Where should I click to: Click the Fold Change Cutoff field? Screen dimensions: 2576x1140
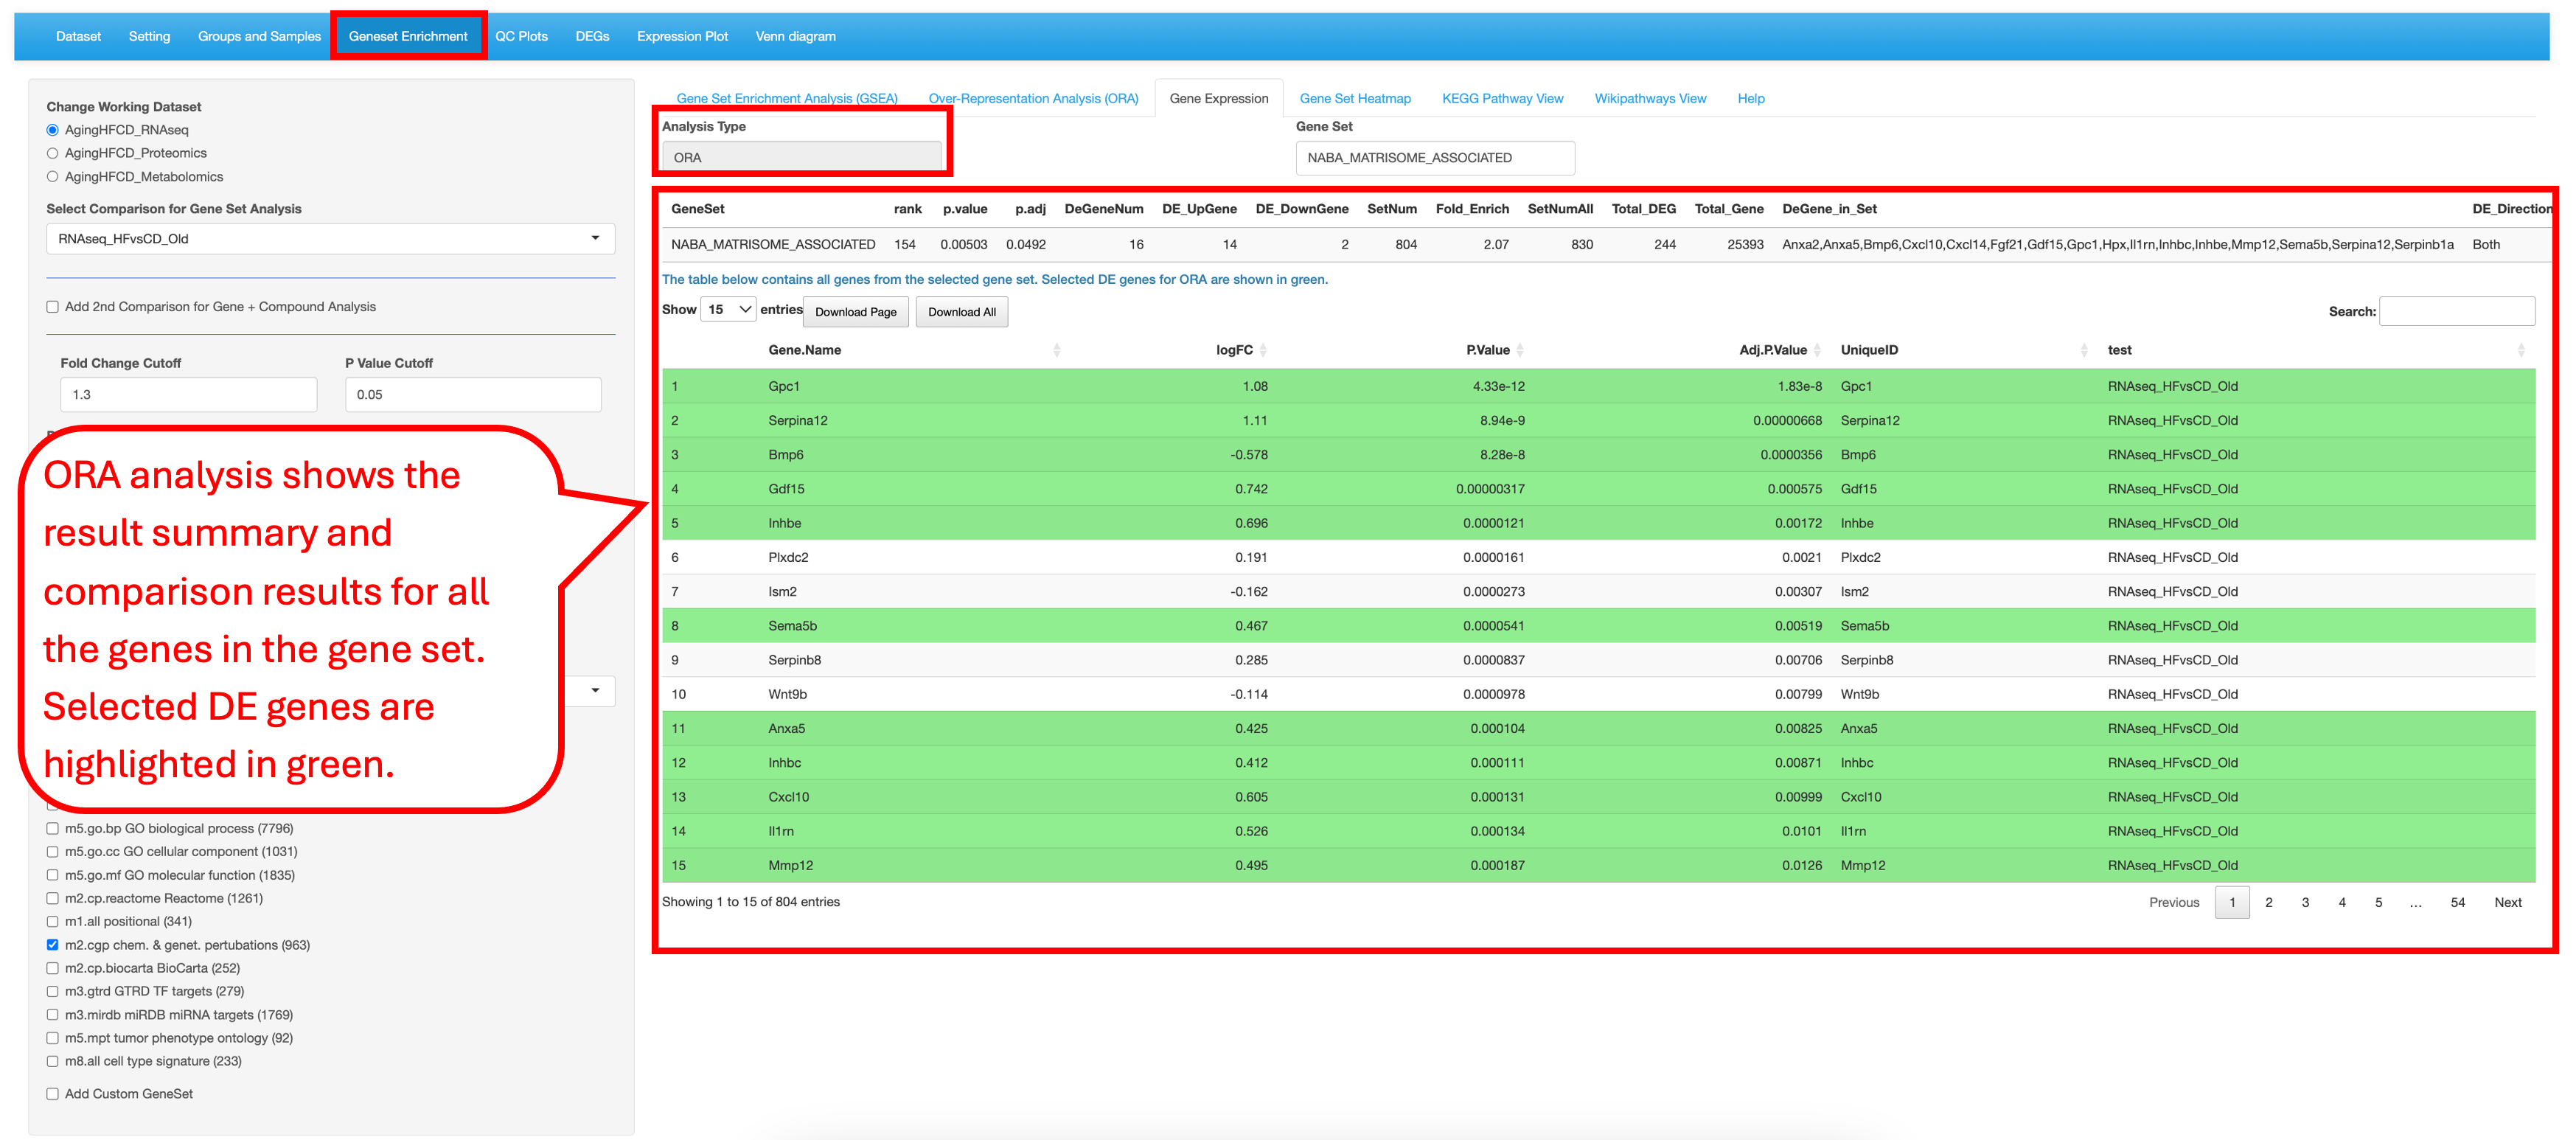(x=188, y=394)
